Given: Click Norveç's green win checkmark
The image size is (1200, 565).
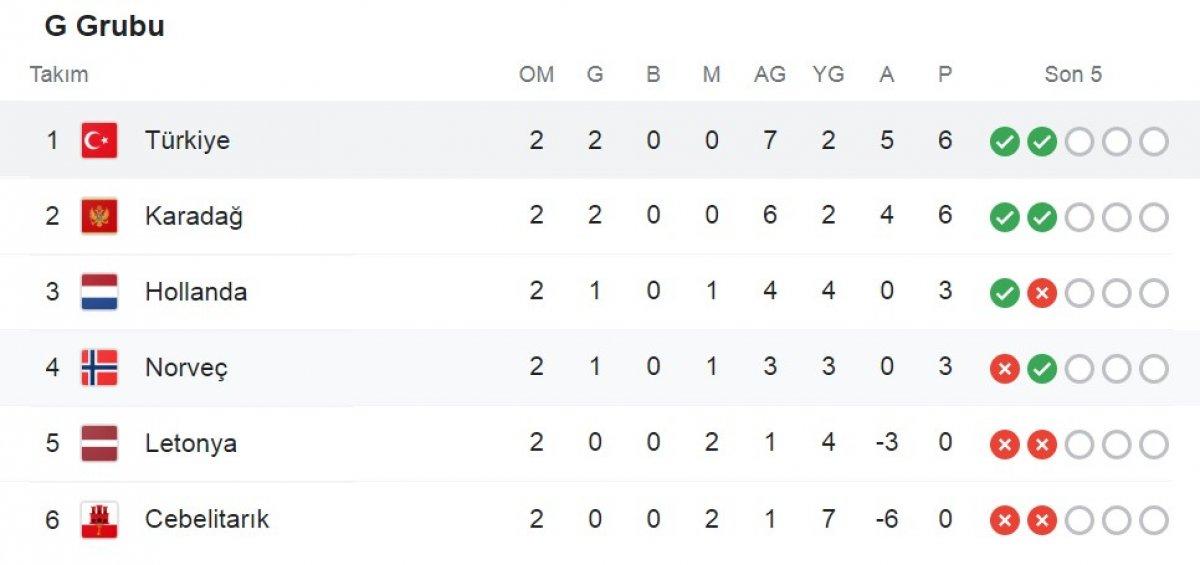Looking at the screenshot, I should pos(1042,369).
